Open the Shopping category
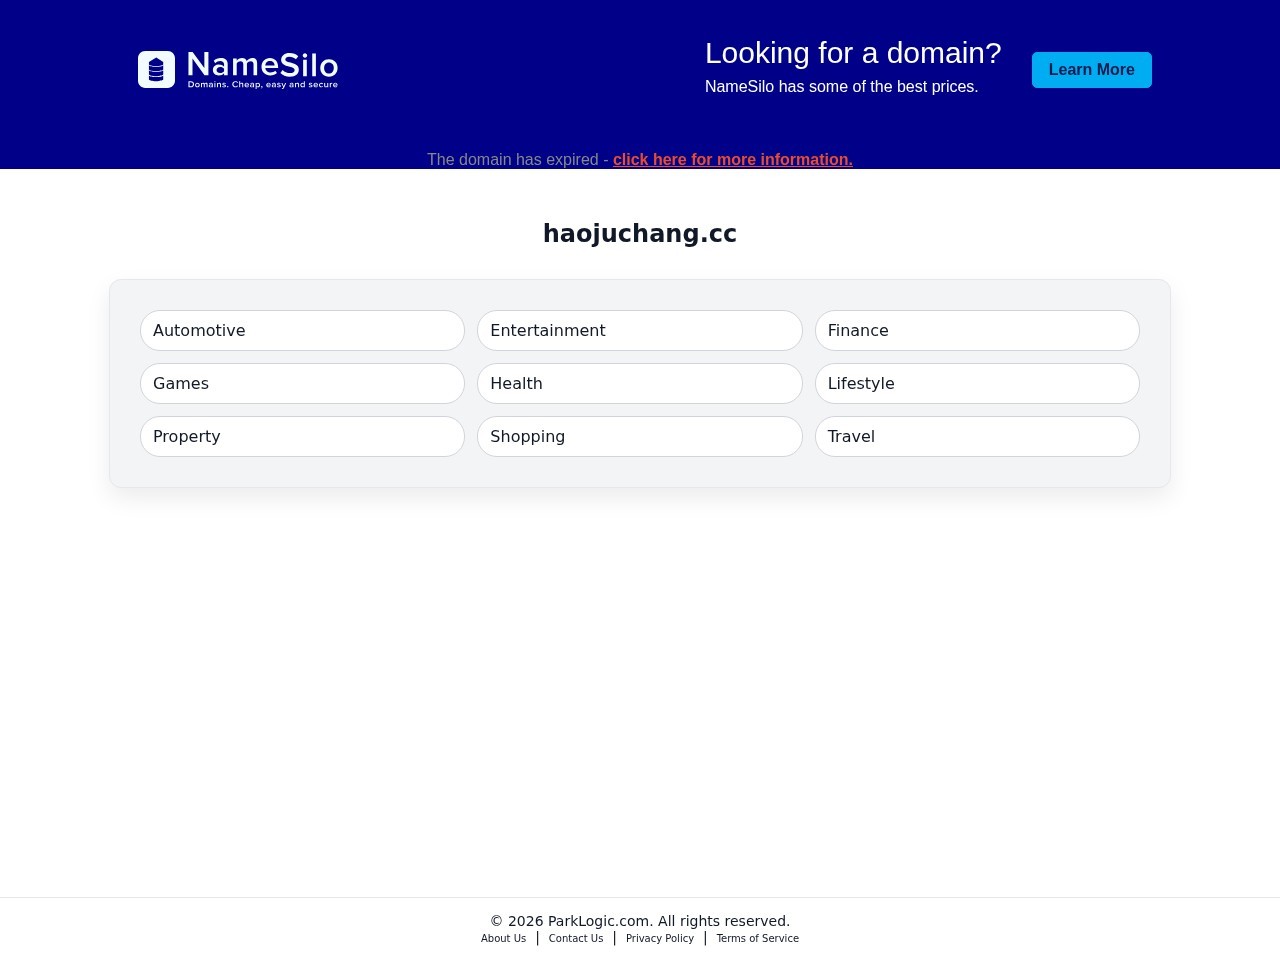This screenshot has width=1280, height=960. tap(639, 437)
